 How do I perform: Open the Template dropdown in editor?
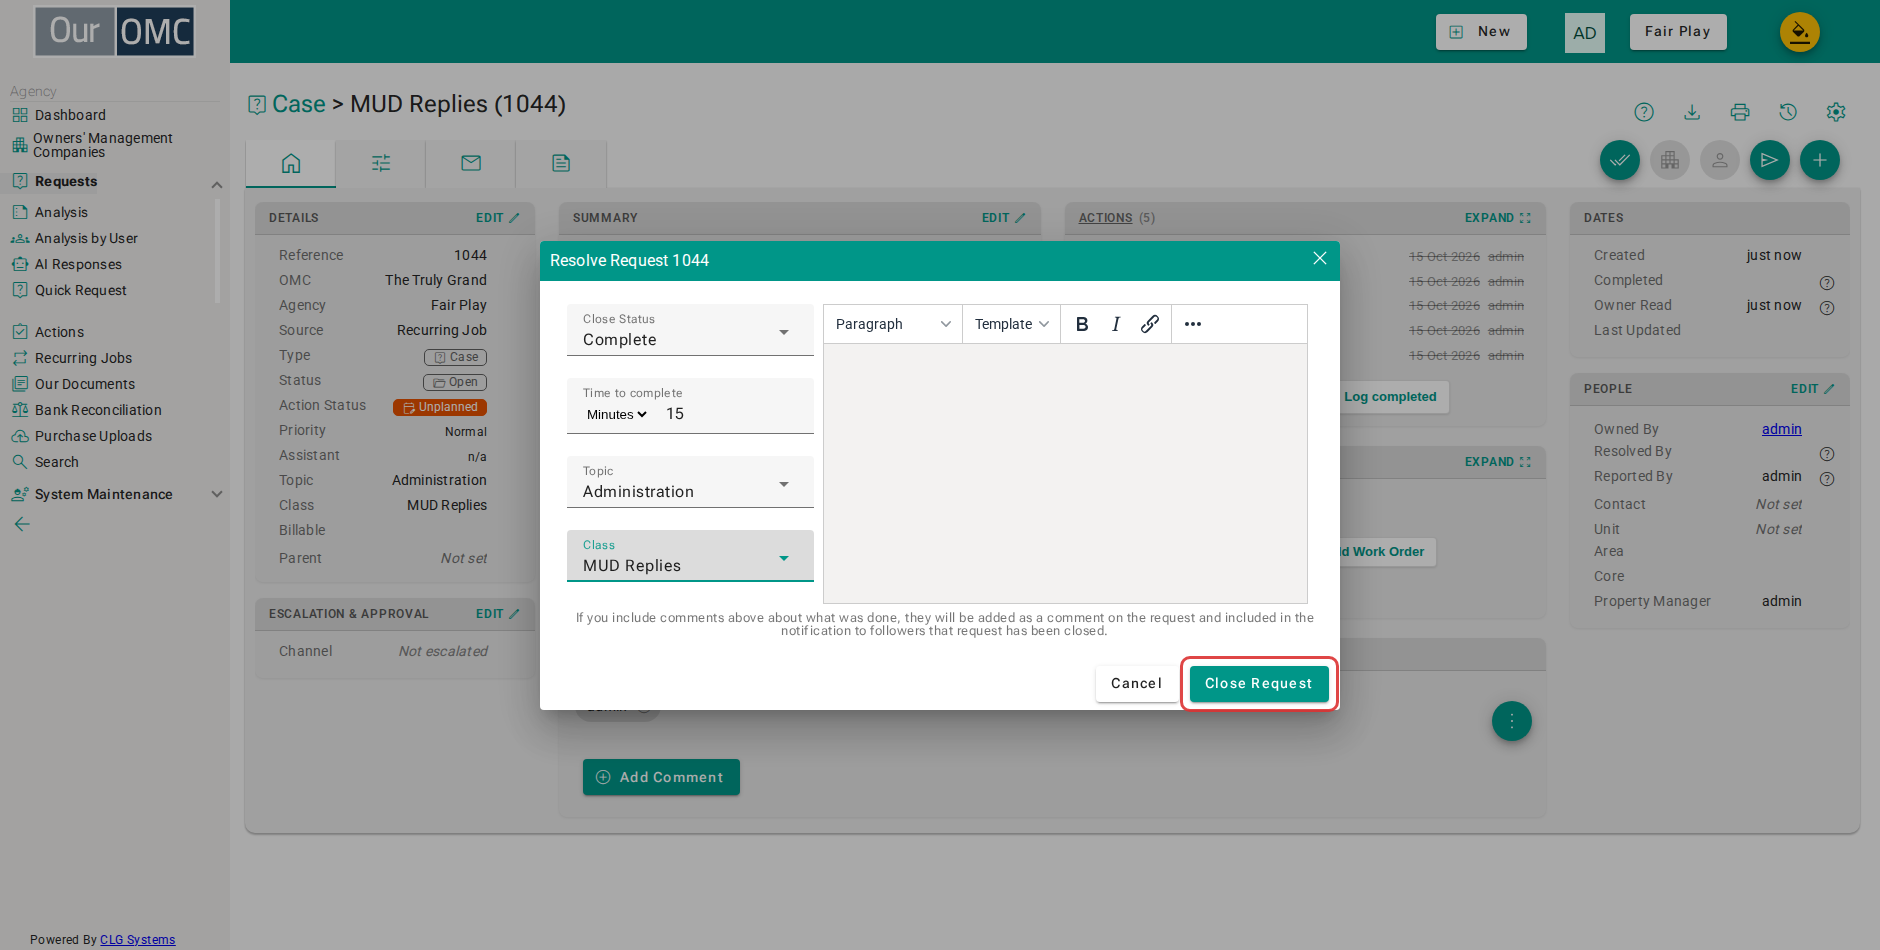tap(1012, 324)
